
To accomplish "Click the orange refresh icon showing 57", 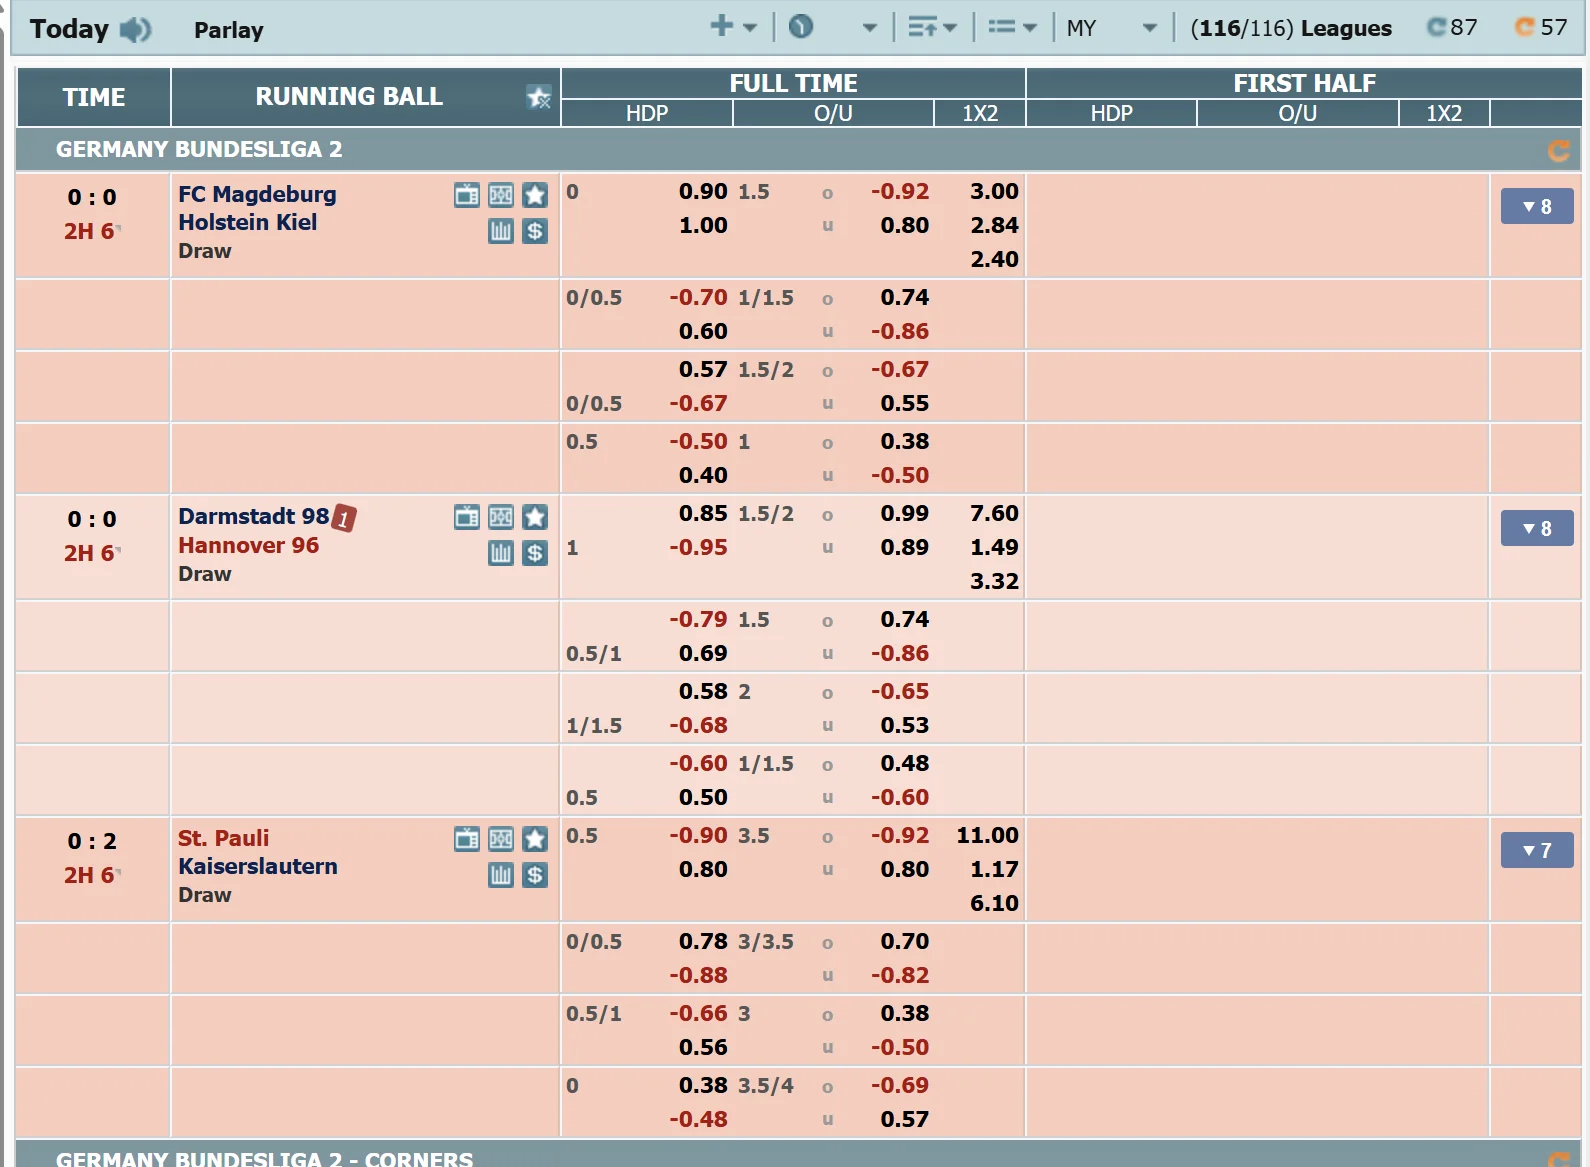I will tap(1525, 27).
